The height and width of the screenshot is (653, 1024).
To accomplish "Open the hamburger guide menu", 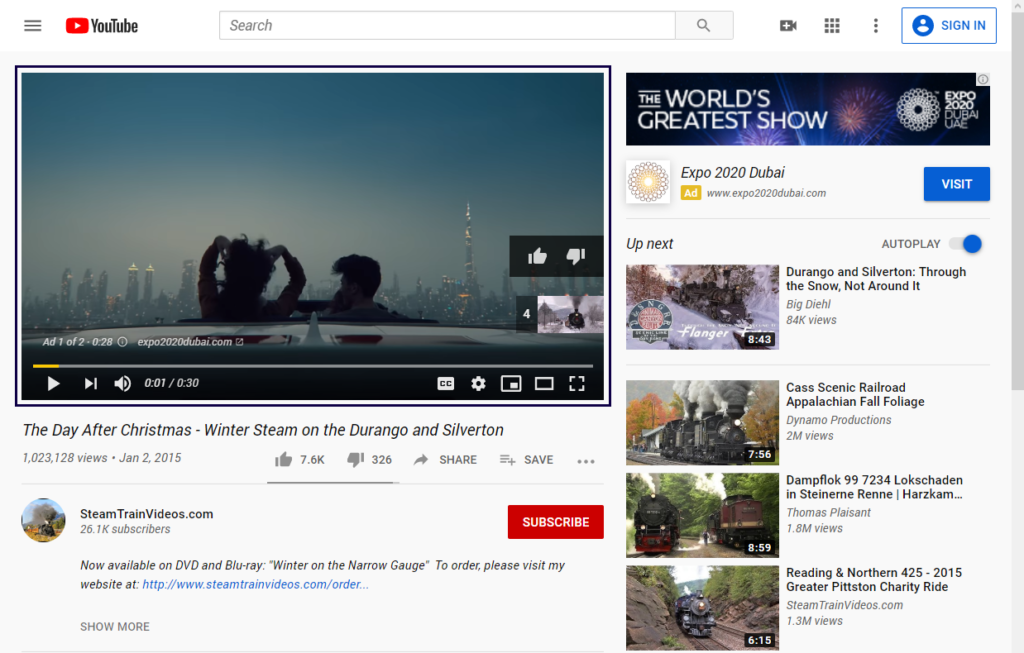I will pyautogui.click(x=33, y=25).
